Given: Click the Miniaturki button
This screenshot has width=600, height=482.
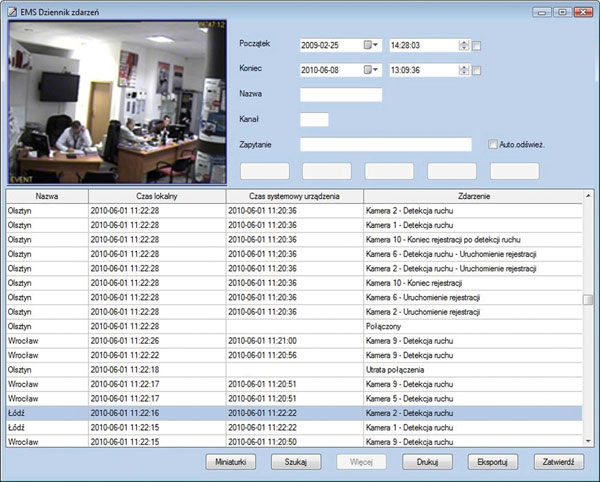Looking at the screenshot, I should (231, 462).
